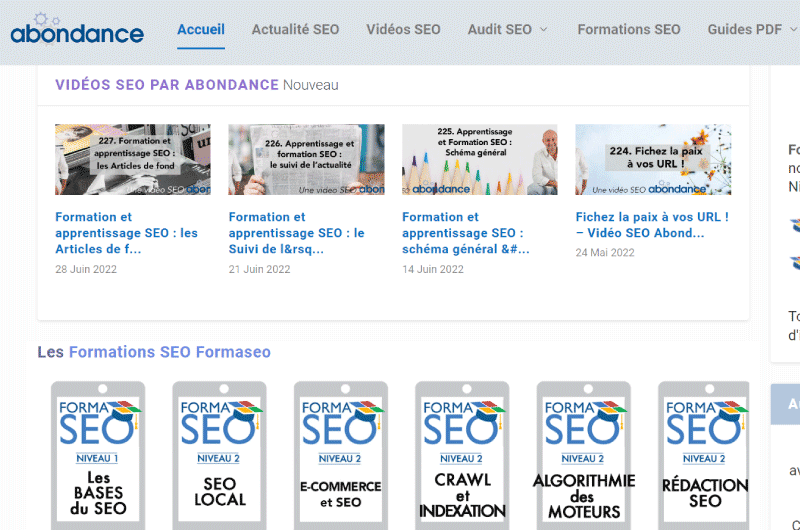Select FormaSEO 'Crawl et Indexation' badge
The height and width of the screenshot is (530, 800).
point(462,456)
